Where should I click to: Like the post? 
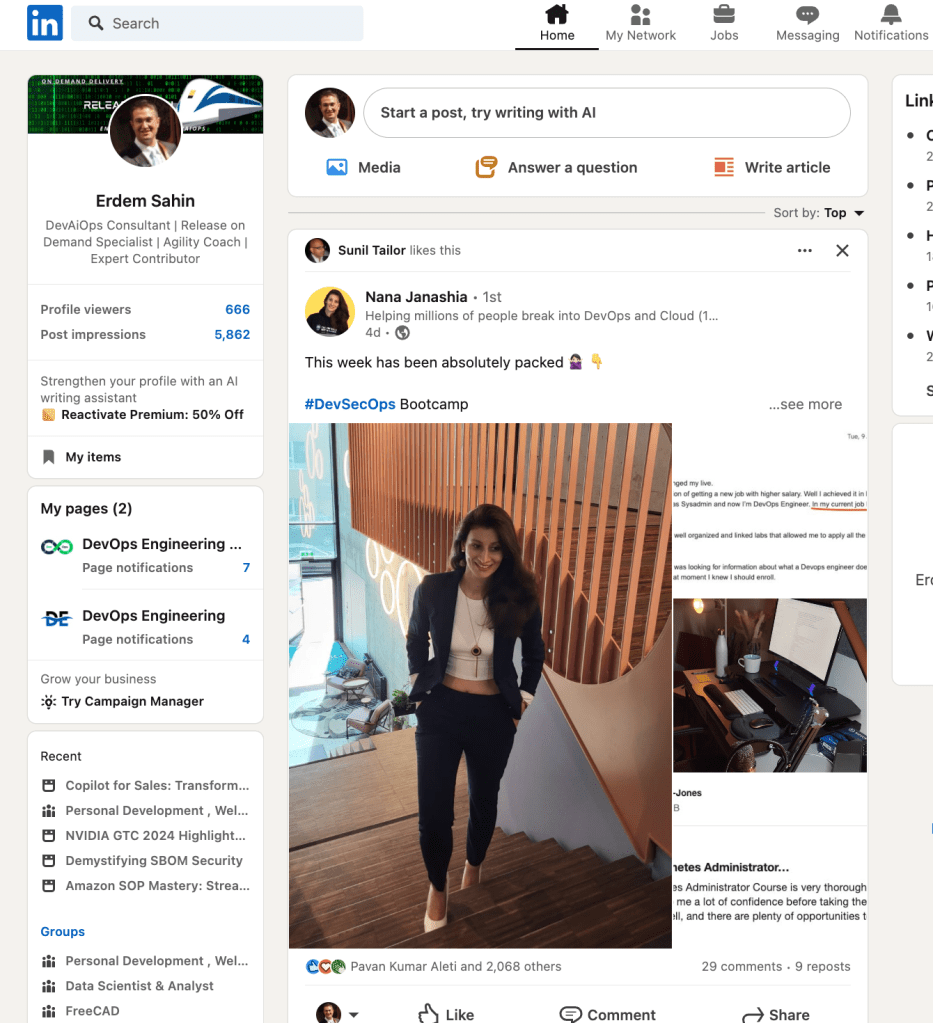(446, 1015)
